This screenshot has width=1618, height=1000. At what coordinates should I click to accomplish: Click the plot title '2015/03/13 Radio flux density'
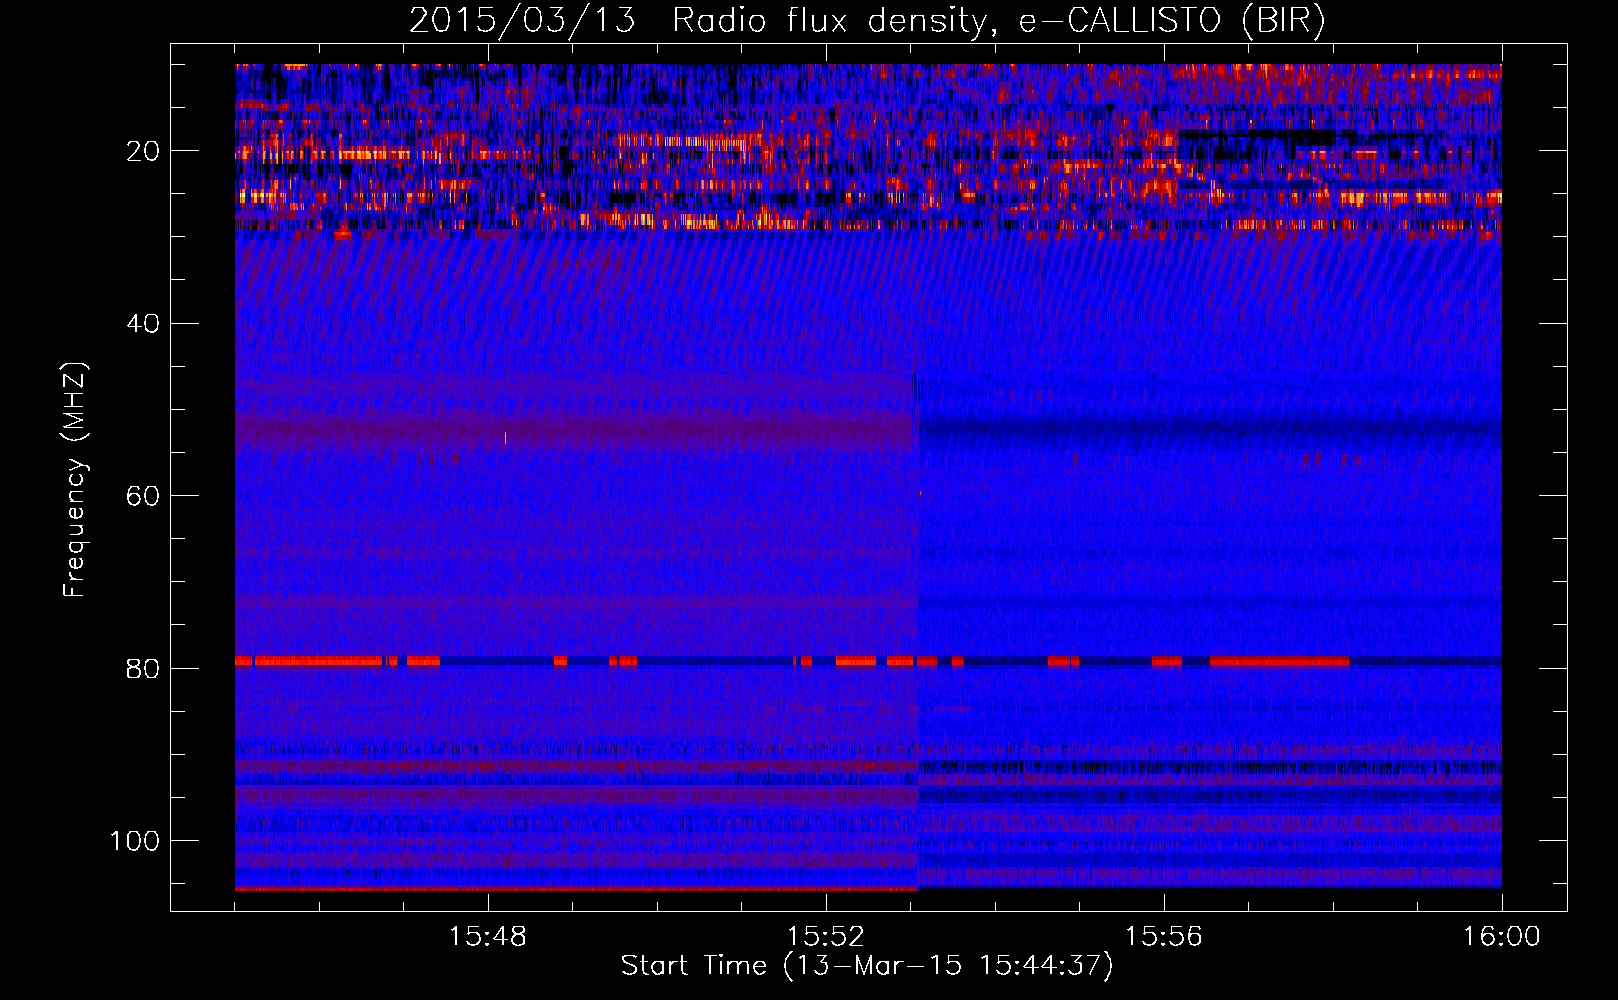[x=867, y=21]
